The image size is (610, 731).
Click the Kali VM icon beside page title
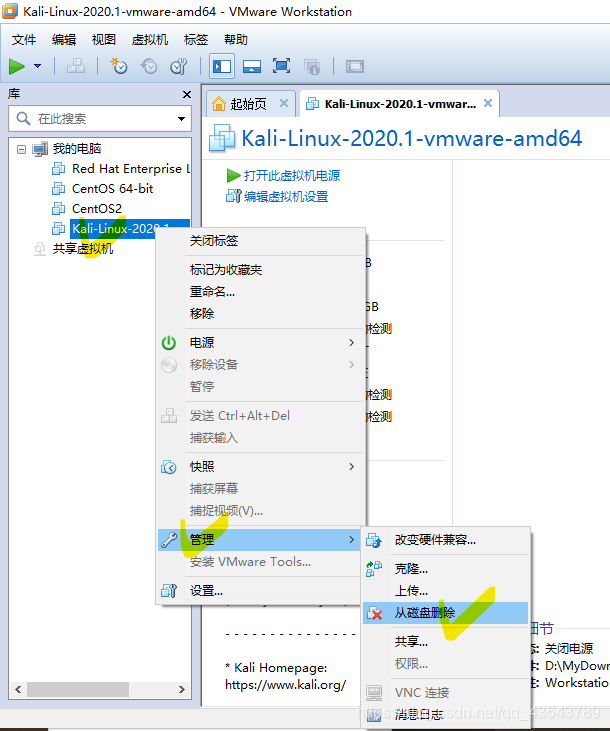point(222,138)
